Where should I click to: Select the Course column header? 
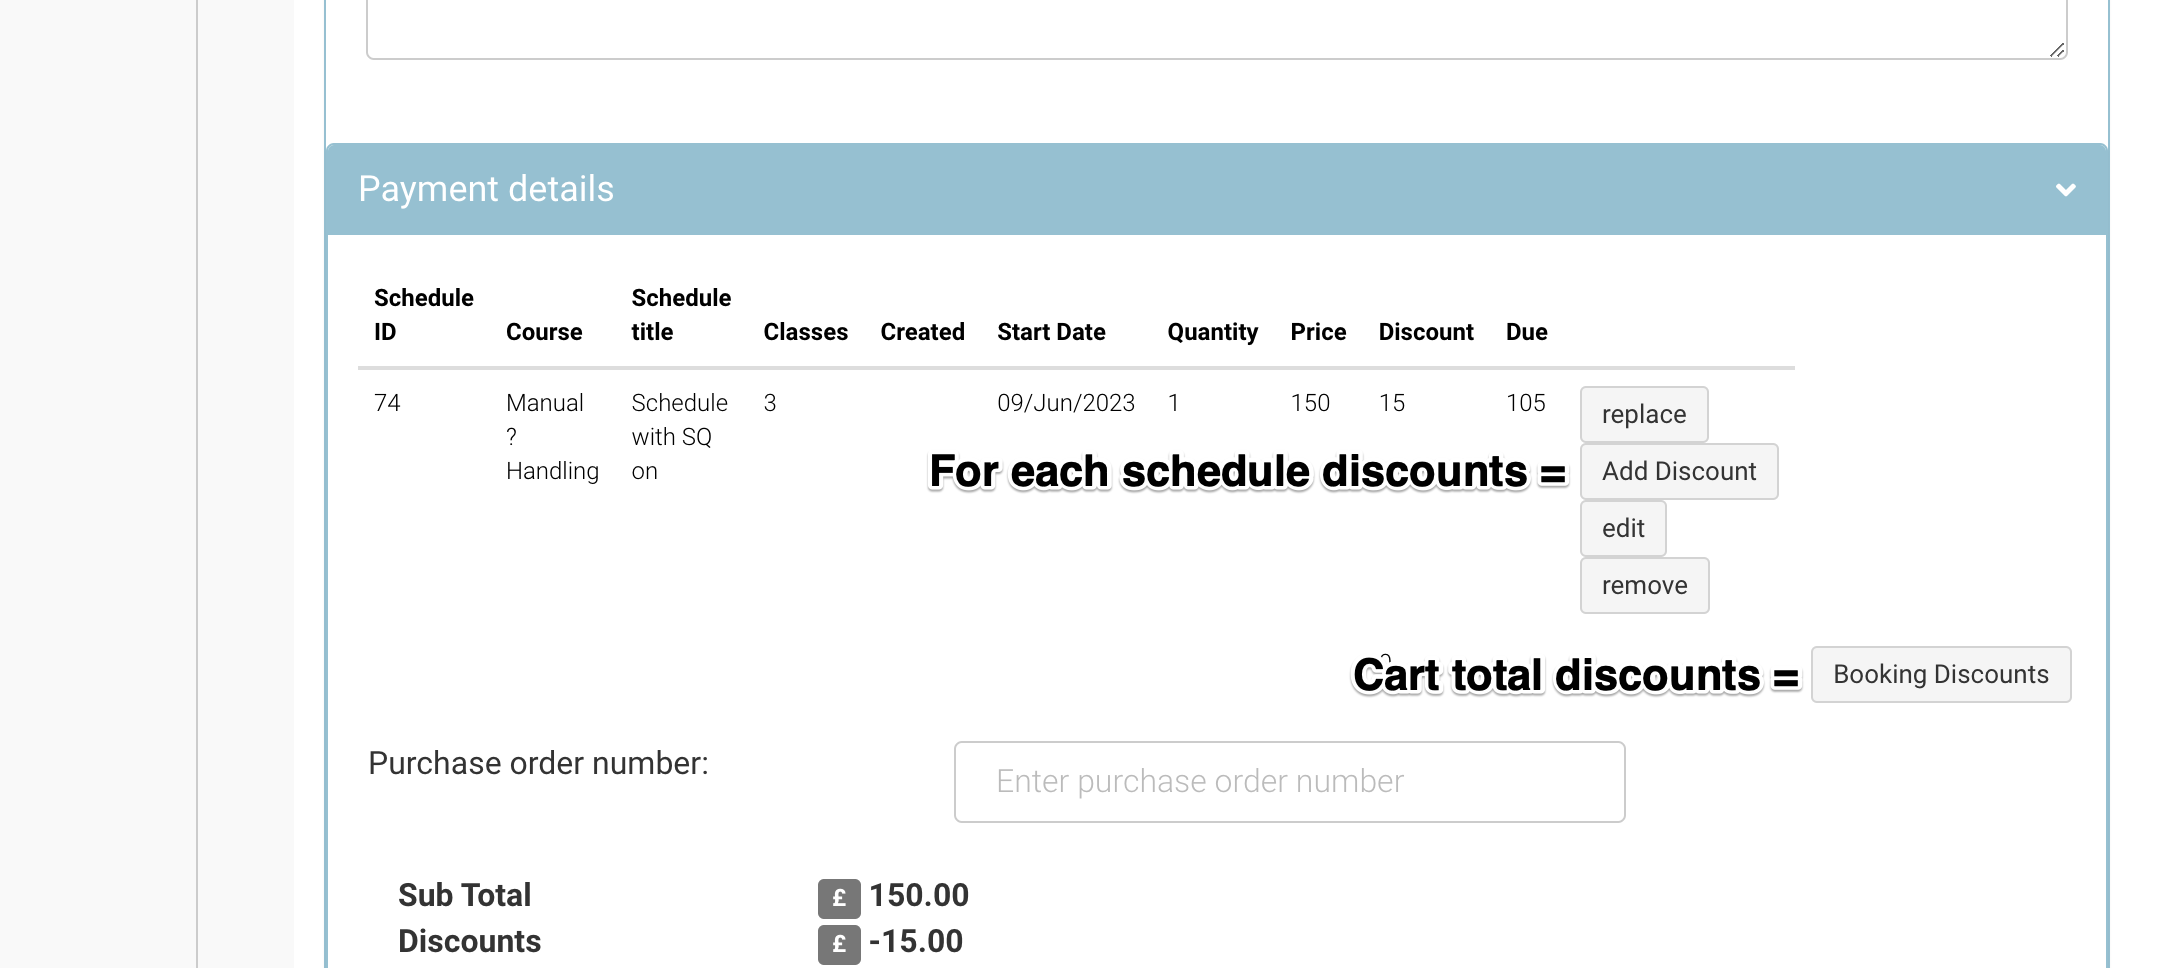tap(544, 332)
